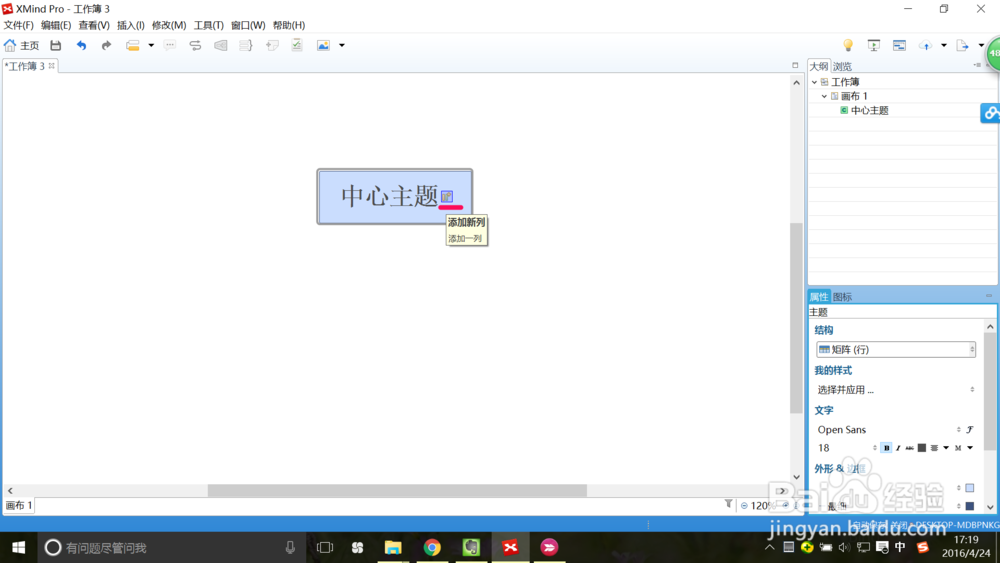
Task: Insert a note with the toolbar icon
Action: (272, 45)
